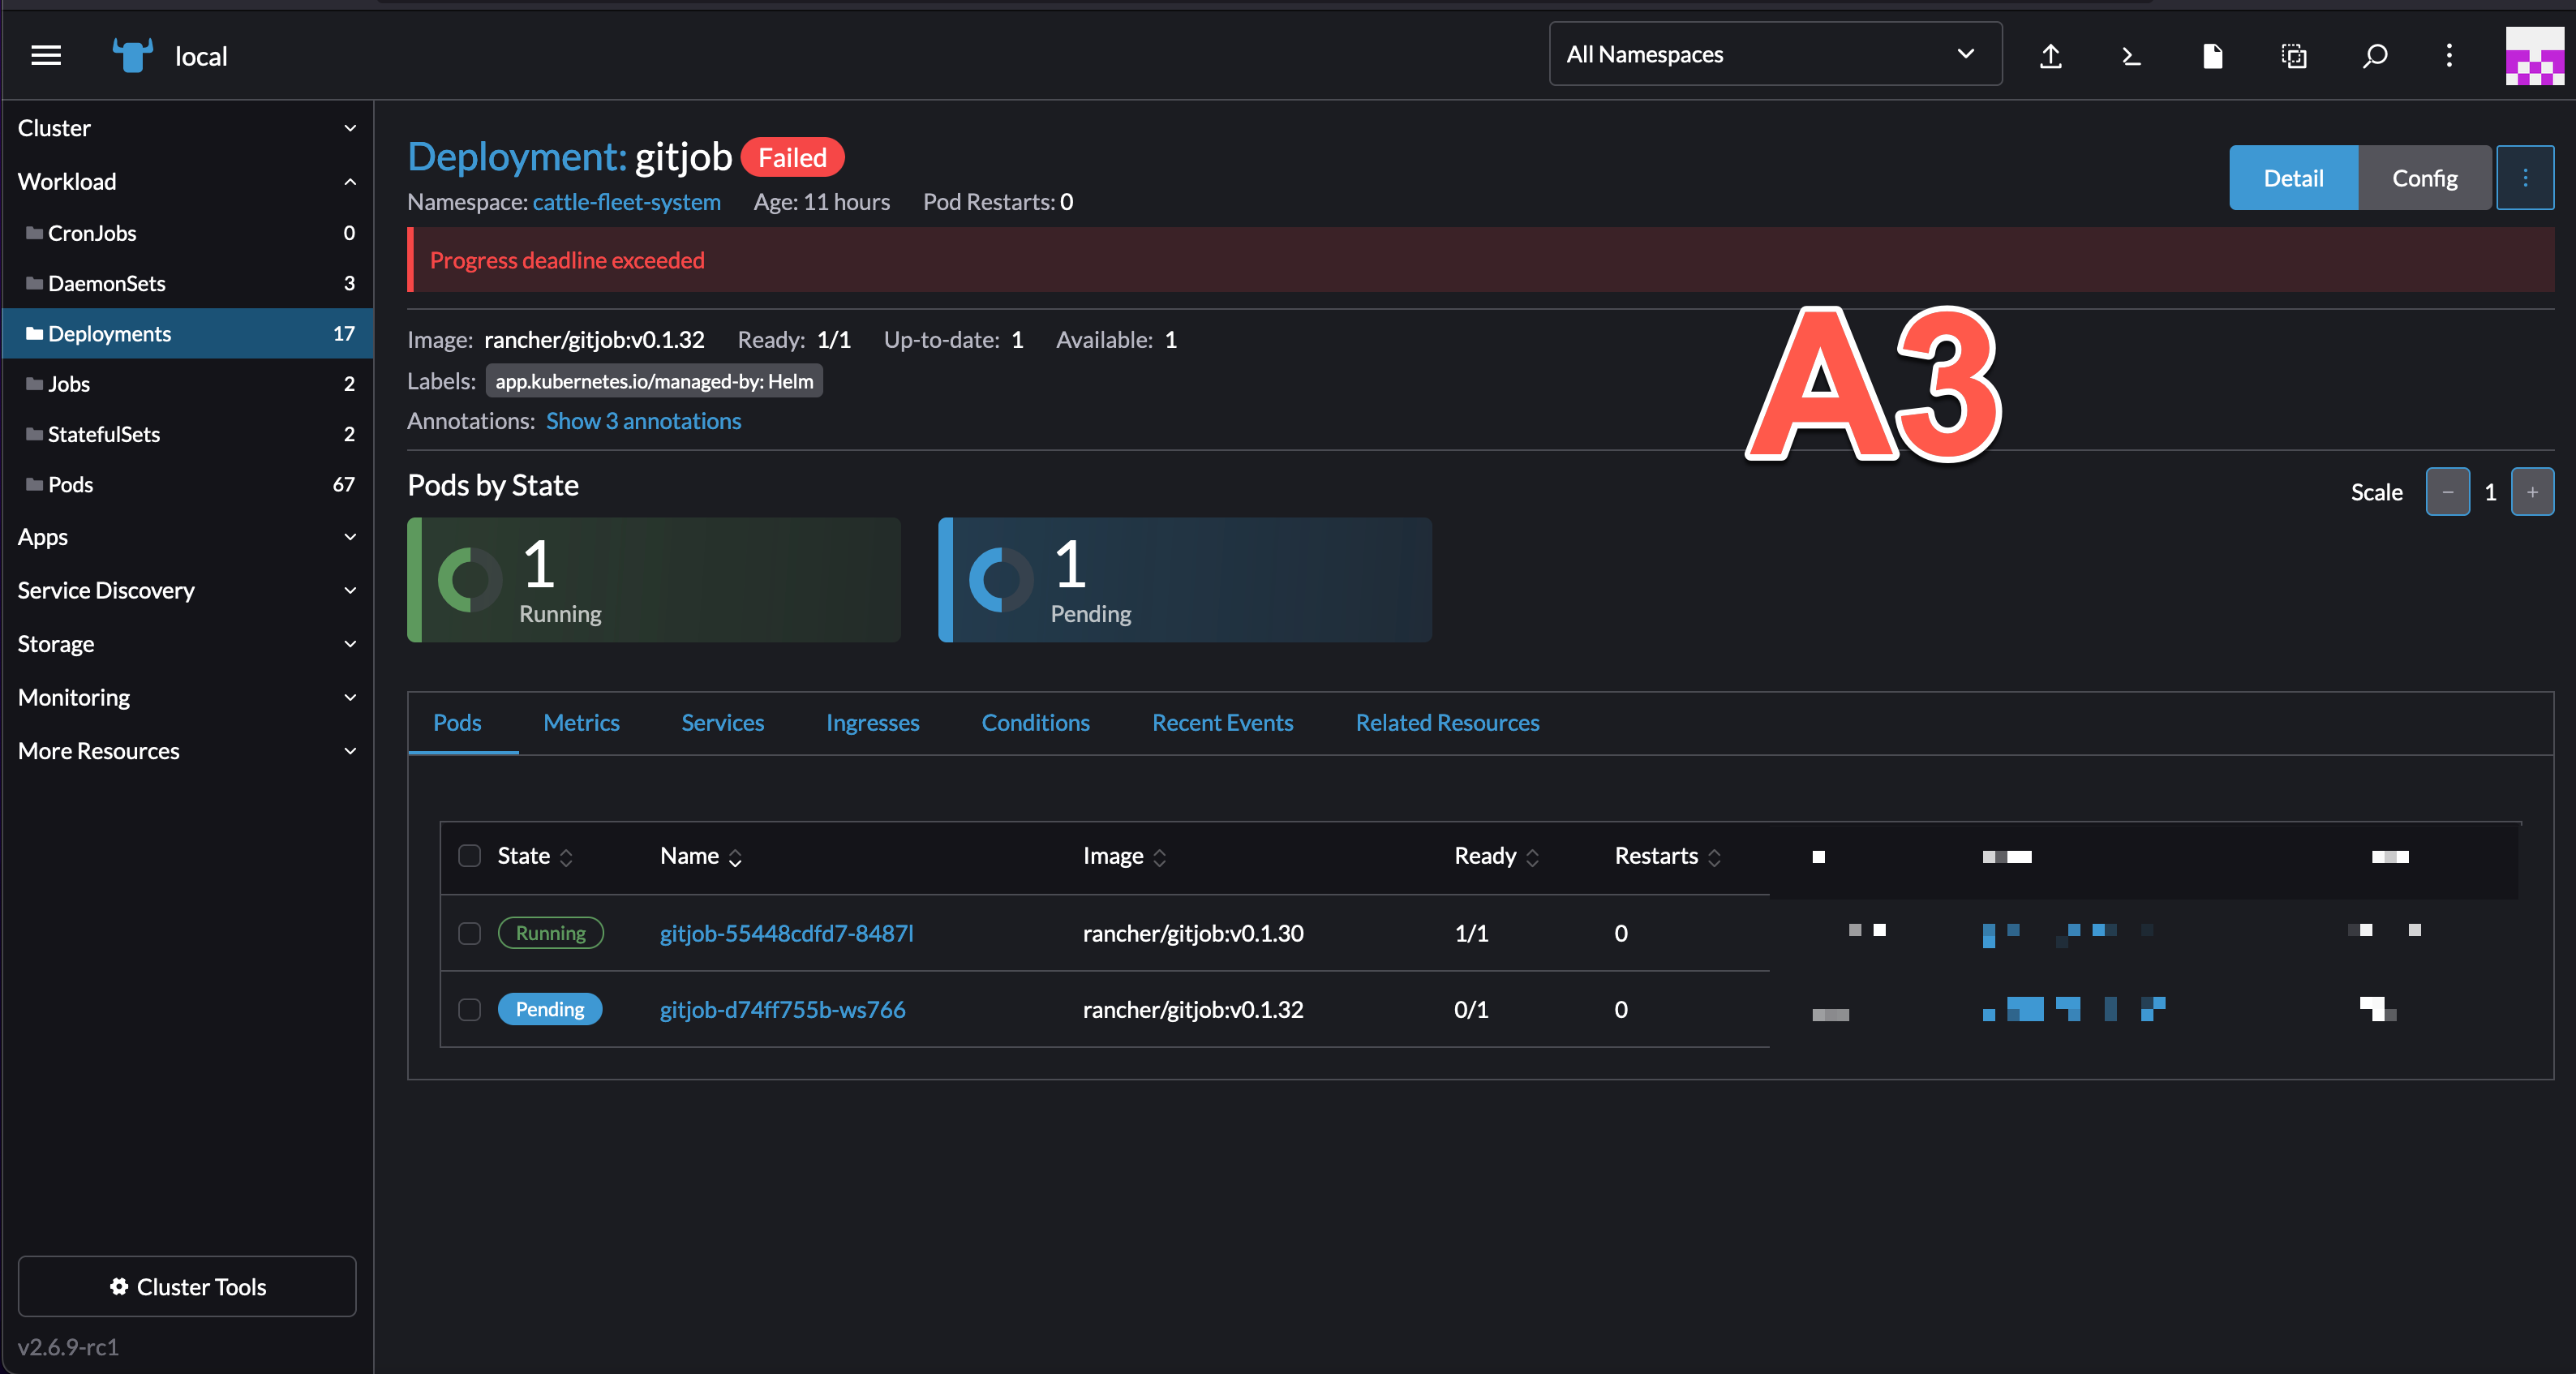The image size is (2576, 1374).
Task: Open the cattle-fleet-system namespace link
Action: (x=626, y=202)
